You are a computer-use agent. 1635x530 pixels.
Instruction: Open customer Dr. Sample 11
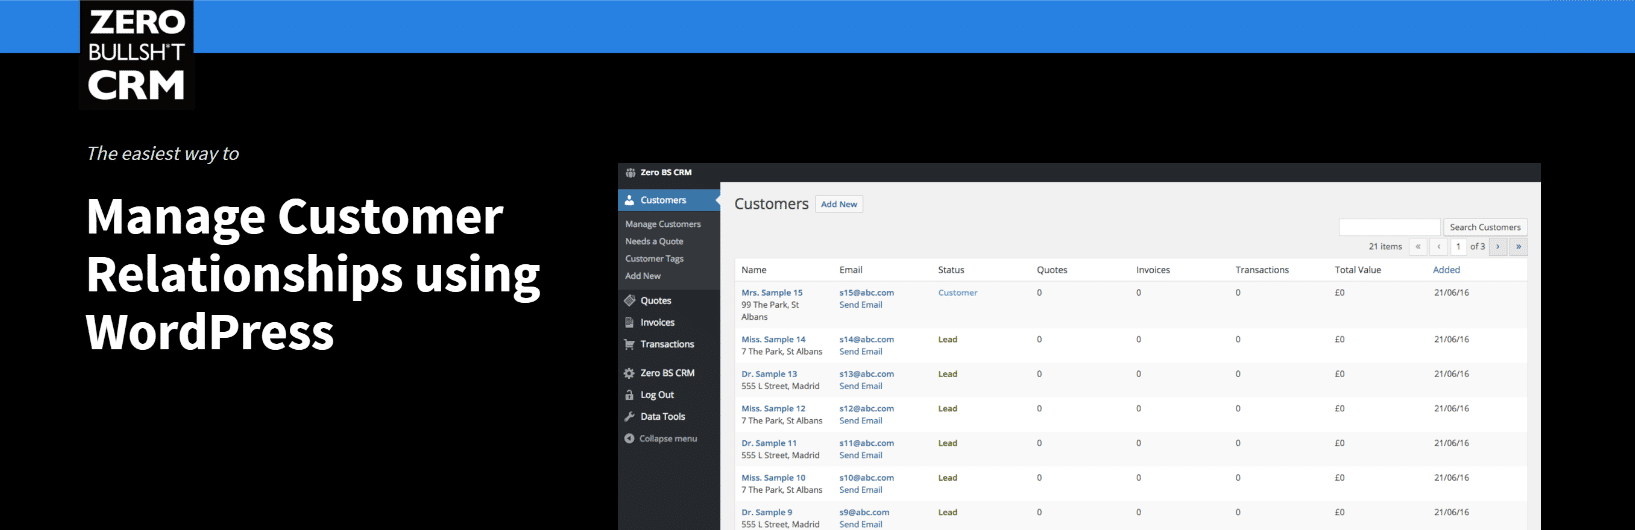(x=769, y=443)
